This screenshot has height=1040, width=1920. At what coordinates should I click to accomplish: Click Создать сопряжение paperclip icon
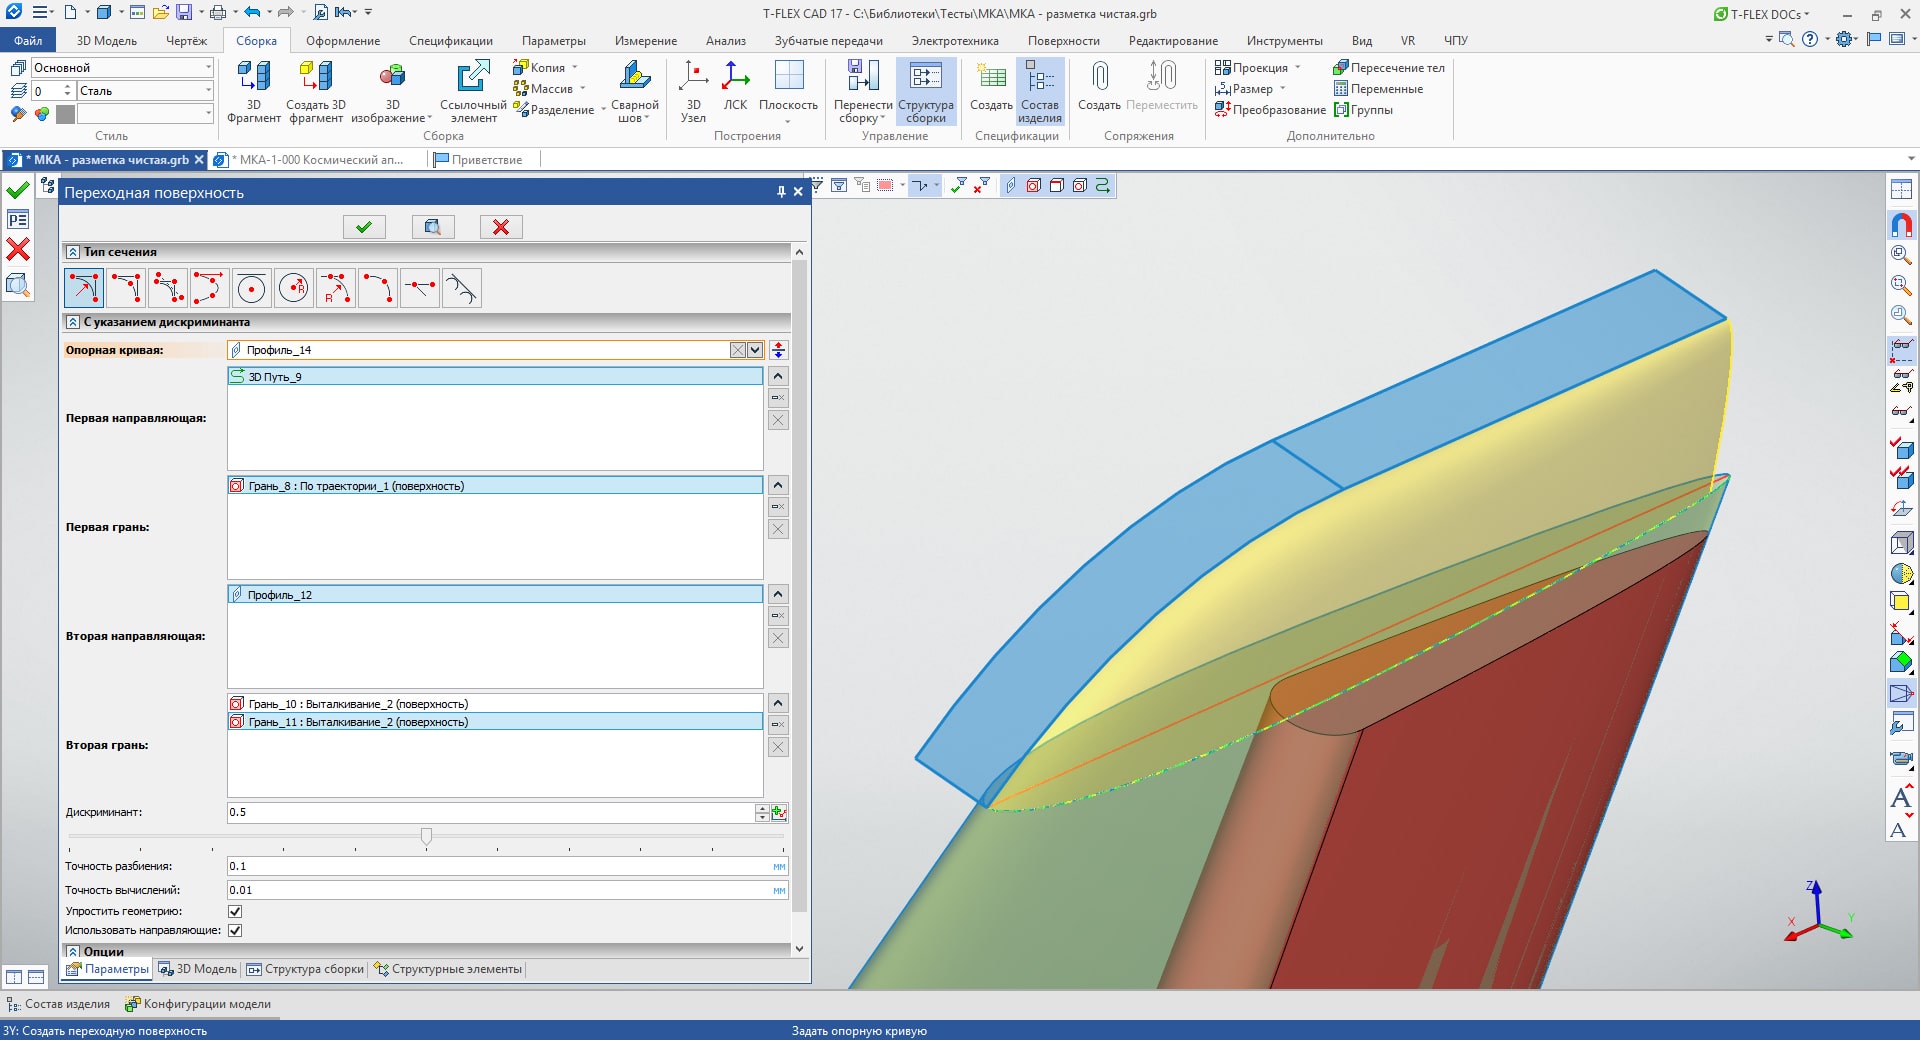(x=1100, y=76)
